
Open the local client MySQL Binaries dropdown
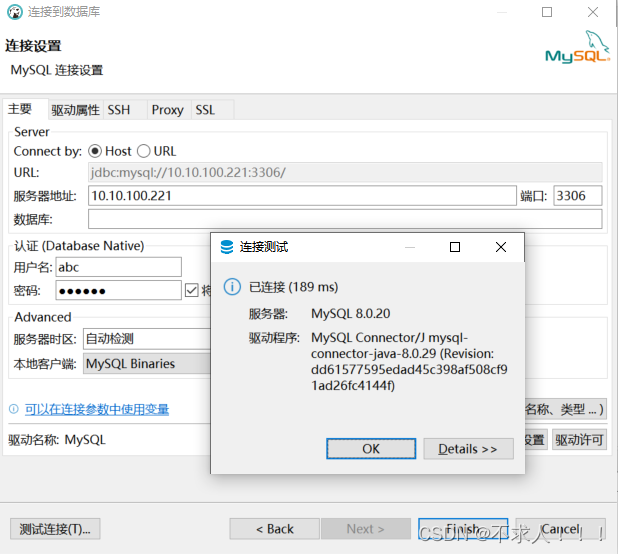[147, 364]
